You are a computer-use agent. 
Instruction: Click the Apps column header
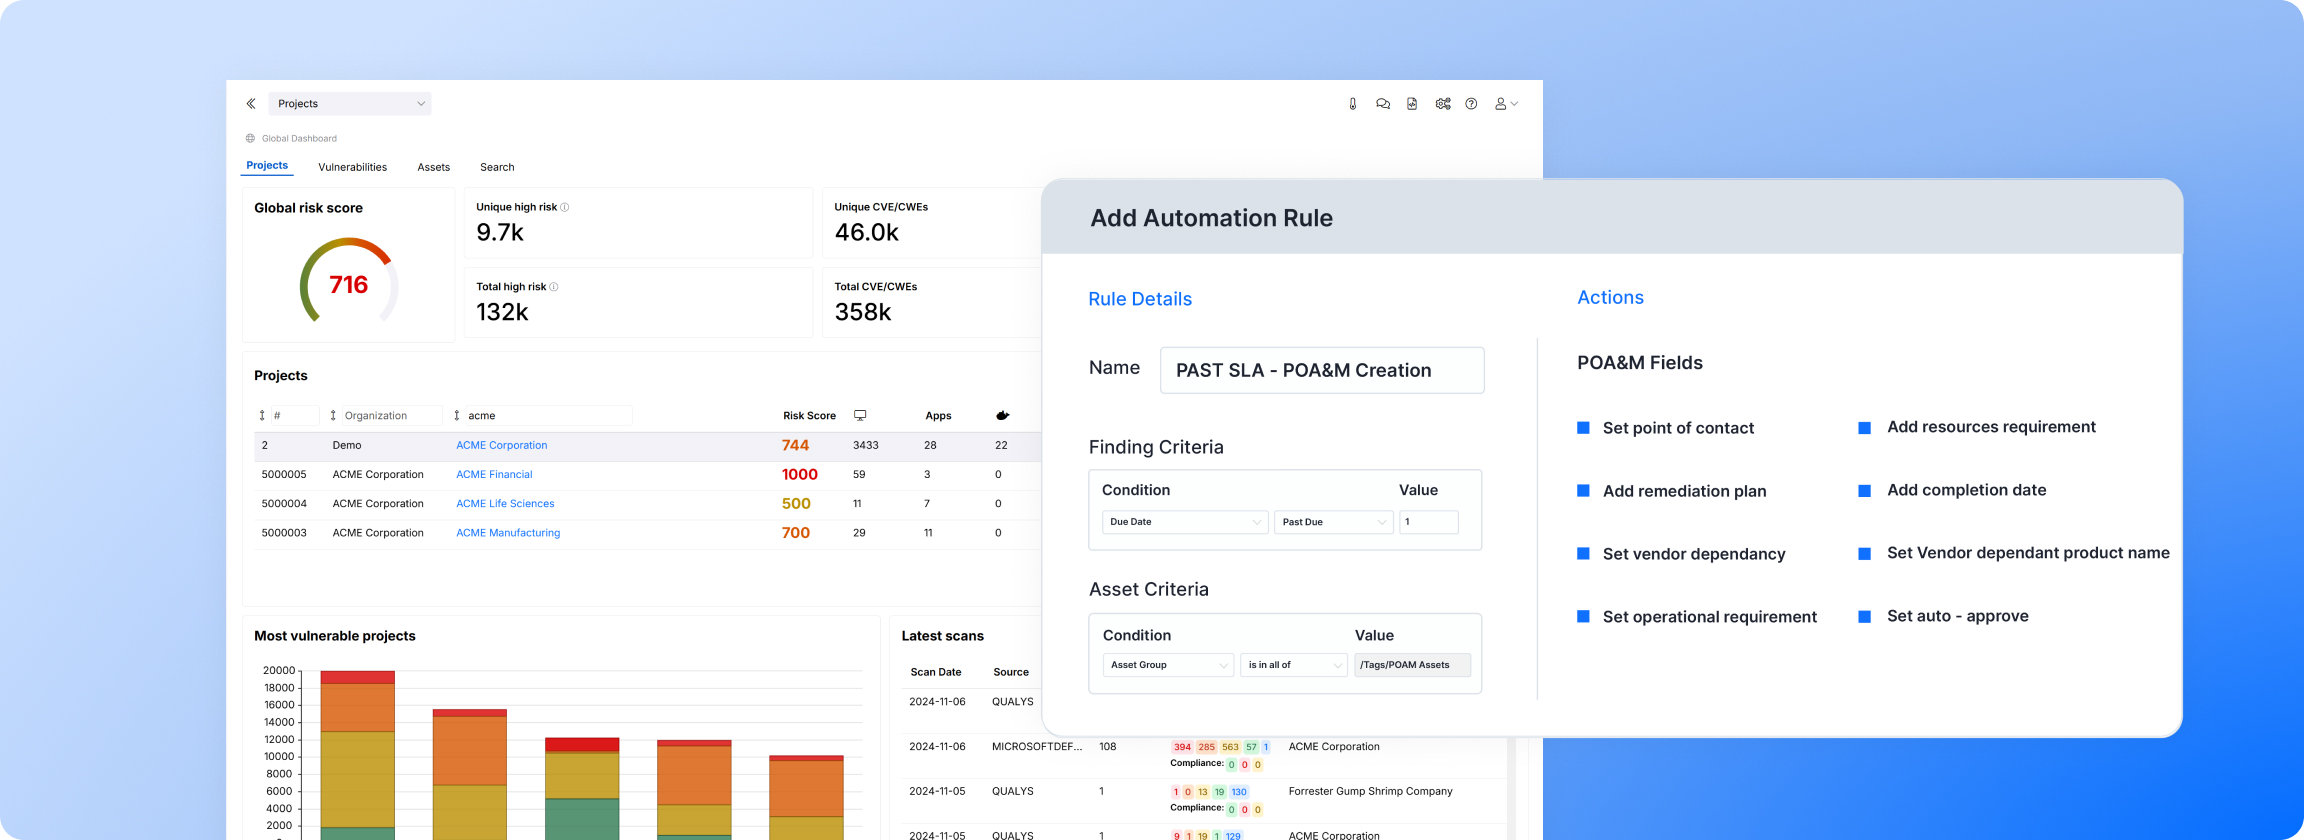point(938,415)
